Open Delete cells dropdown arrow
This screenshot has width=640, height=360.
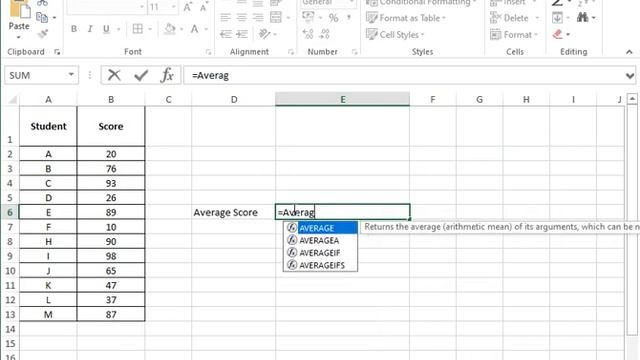tap(537, 18)
